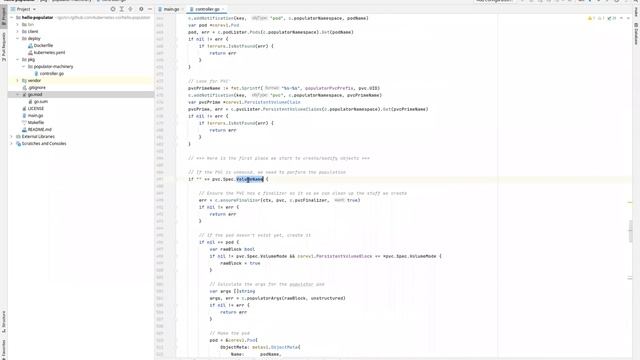This screenshot has width=640, height=360.
Task: Open Project panel gear options
Action: (141, 9)
